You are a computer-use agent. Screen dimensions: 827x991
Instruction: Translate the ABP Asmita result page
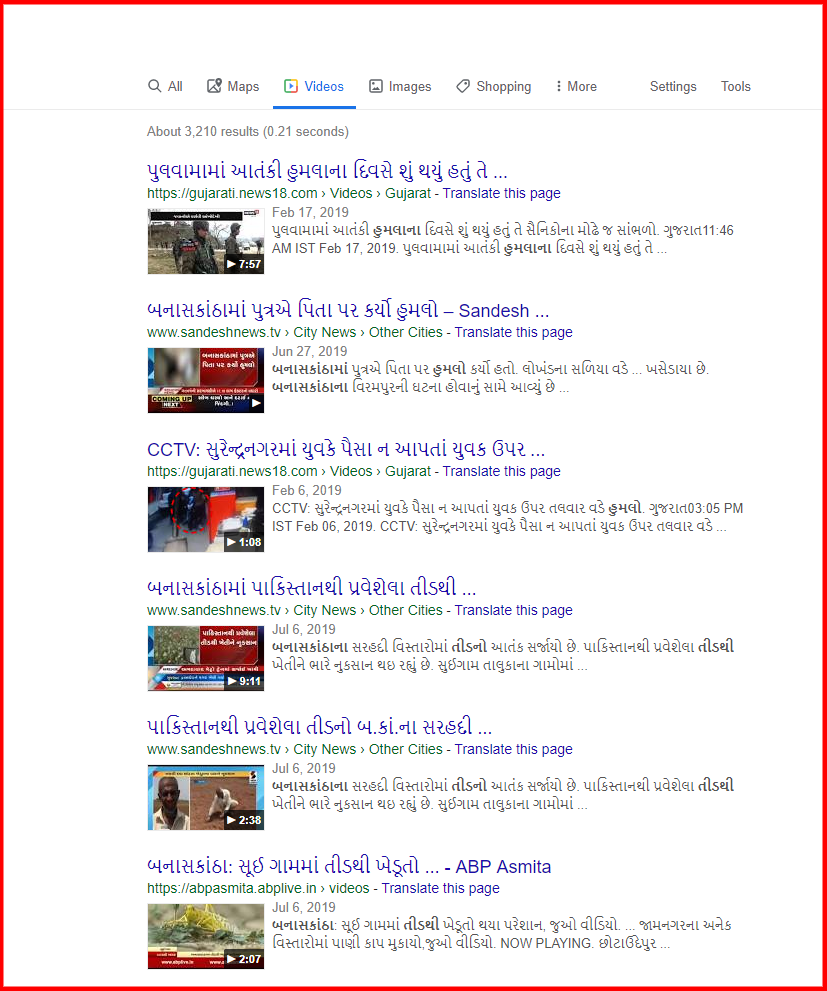click(440, 889)
